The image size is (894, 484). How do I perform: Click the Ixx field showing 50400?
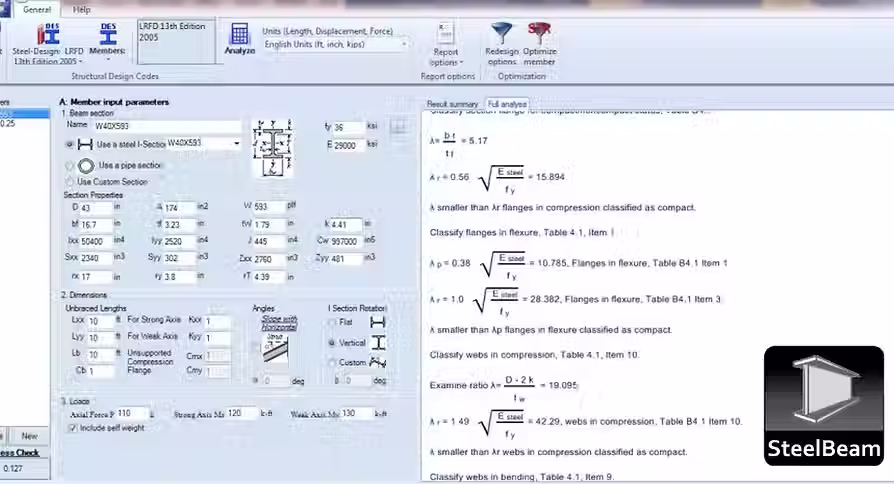click(x=96, y=241)
